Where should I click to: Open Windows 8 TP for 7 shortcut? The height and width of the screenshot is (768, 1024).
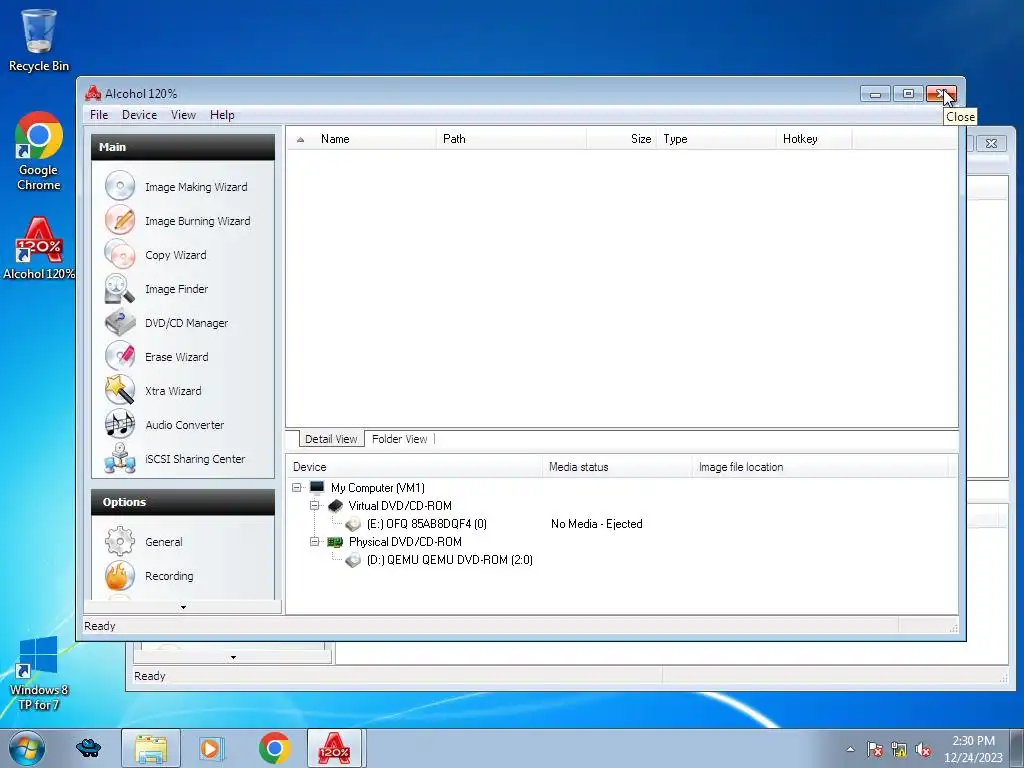[x=39, y=673]
